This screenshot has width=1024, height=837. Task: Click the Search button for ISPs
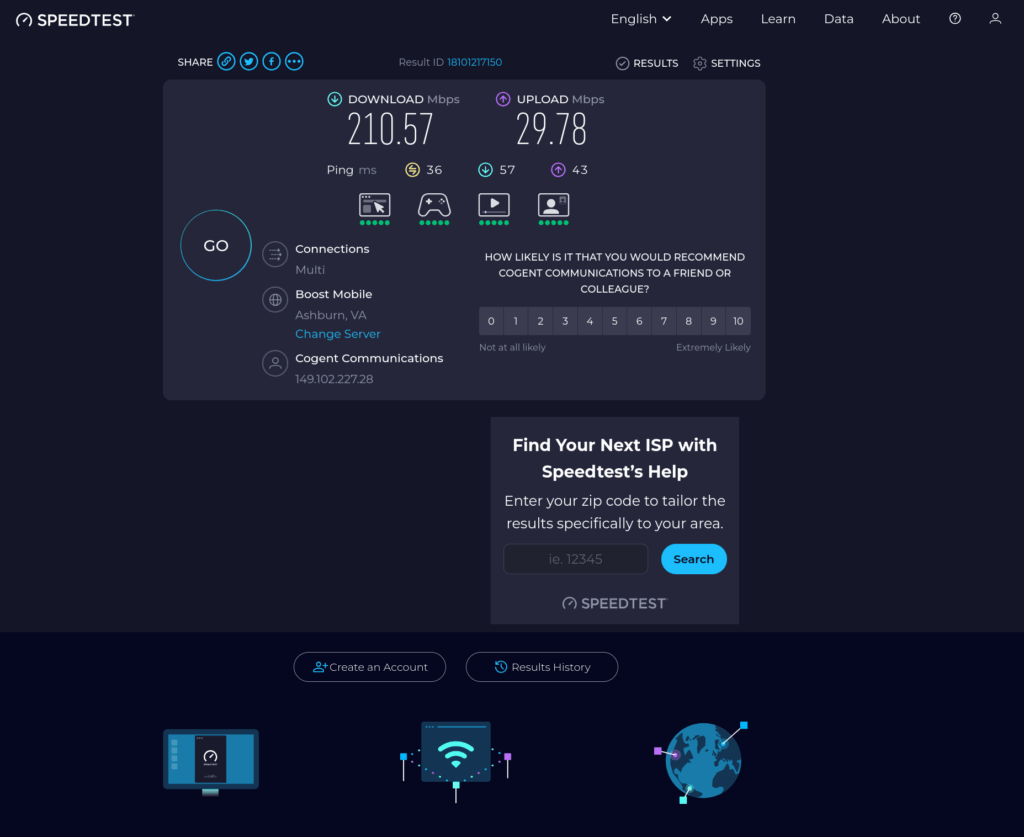click(694, 559)
